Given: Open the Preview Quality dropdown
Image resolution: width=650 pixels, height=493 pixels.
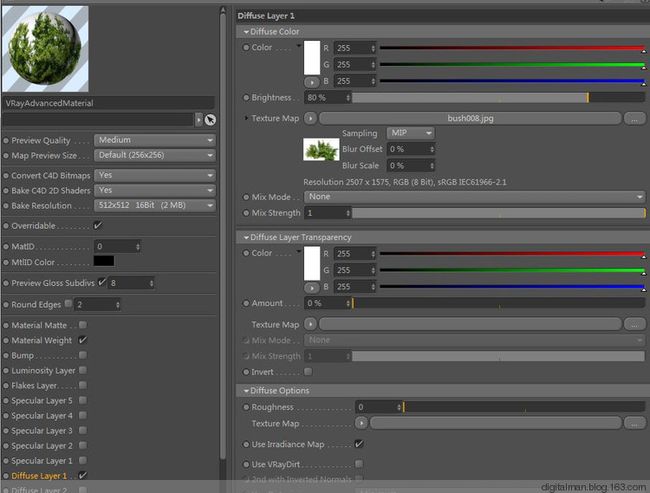Looking at the screenshot, I should click(155, 140).
